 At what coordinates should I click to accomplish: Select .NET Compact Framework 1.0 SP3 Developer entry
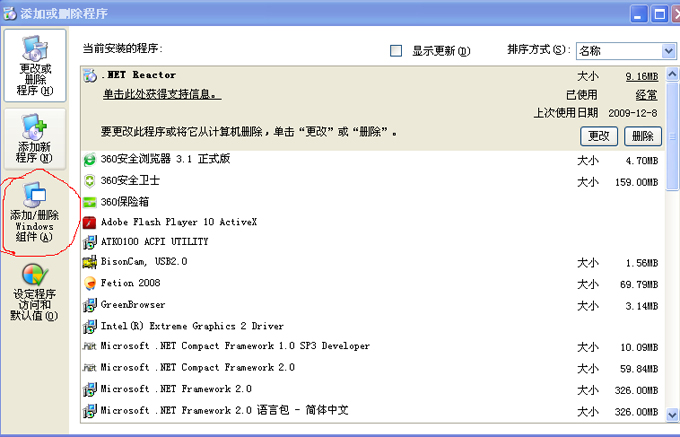click(x=373, y=346)
